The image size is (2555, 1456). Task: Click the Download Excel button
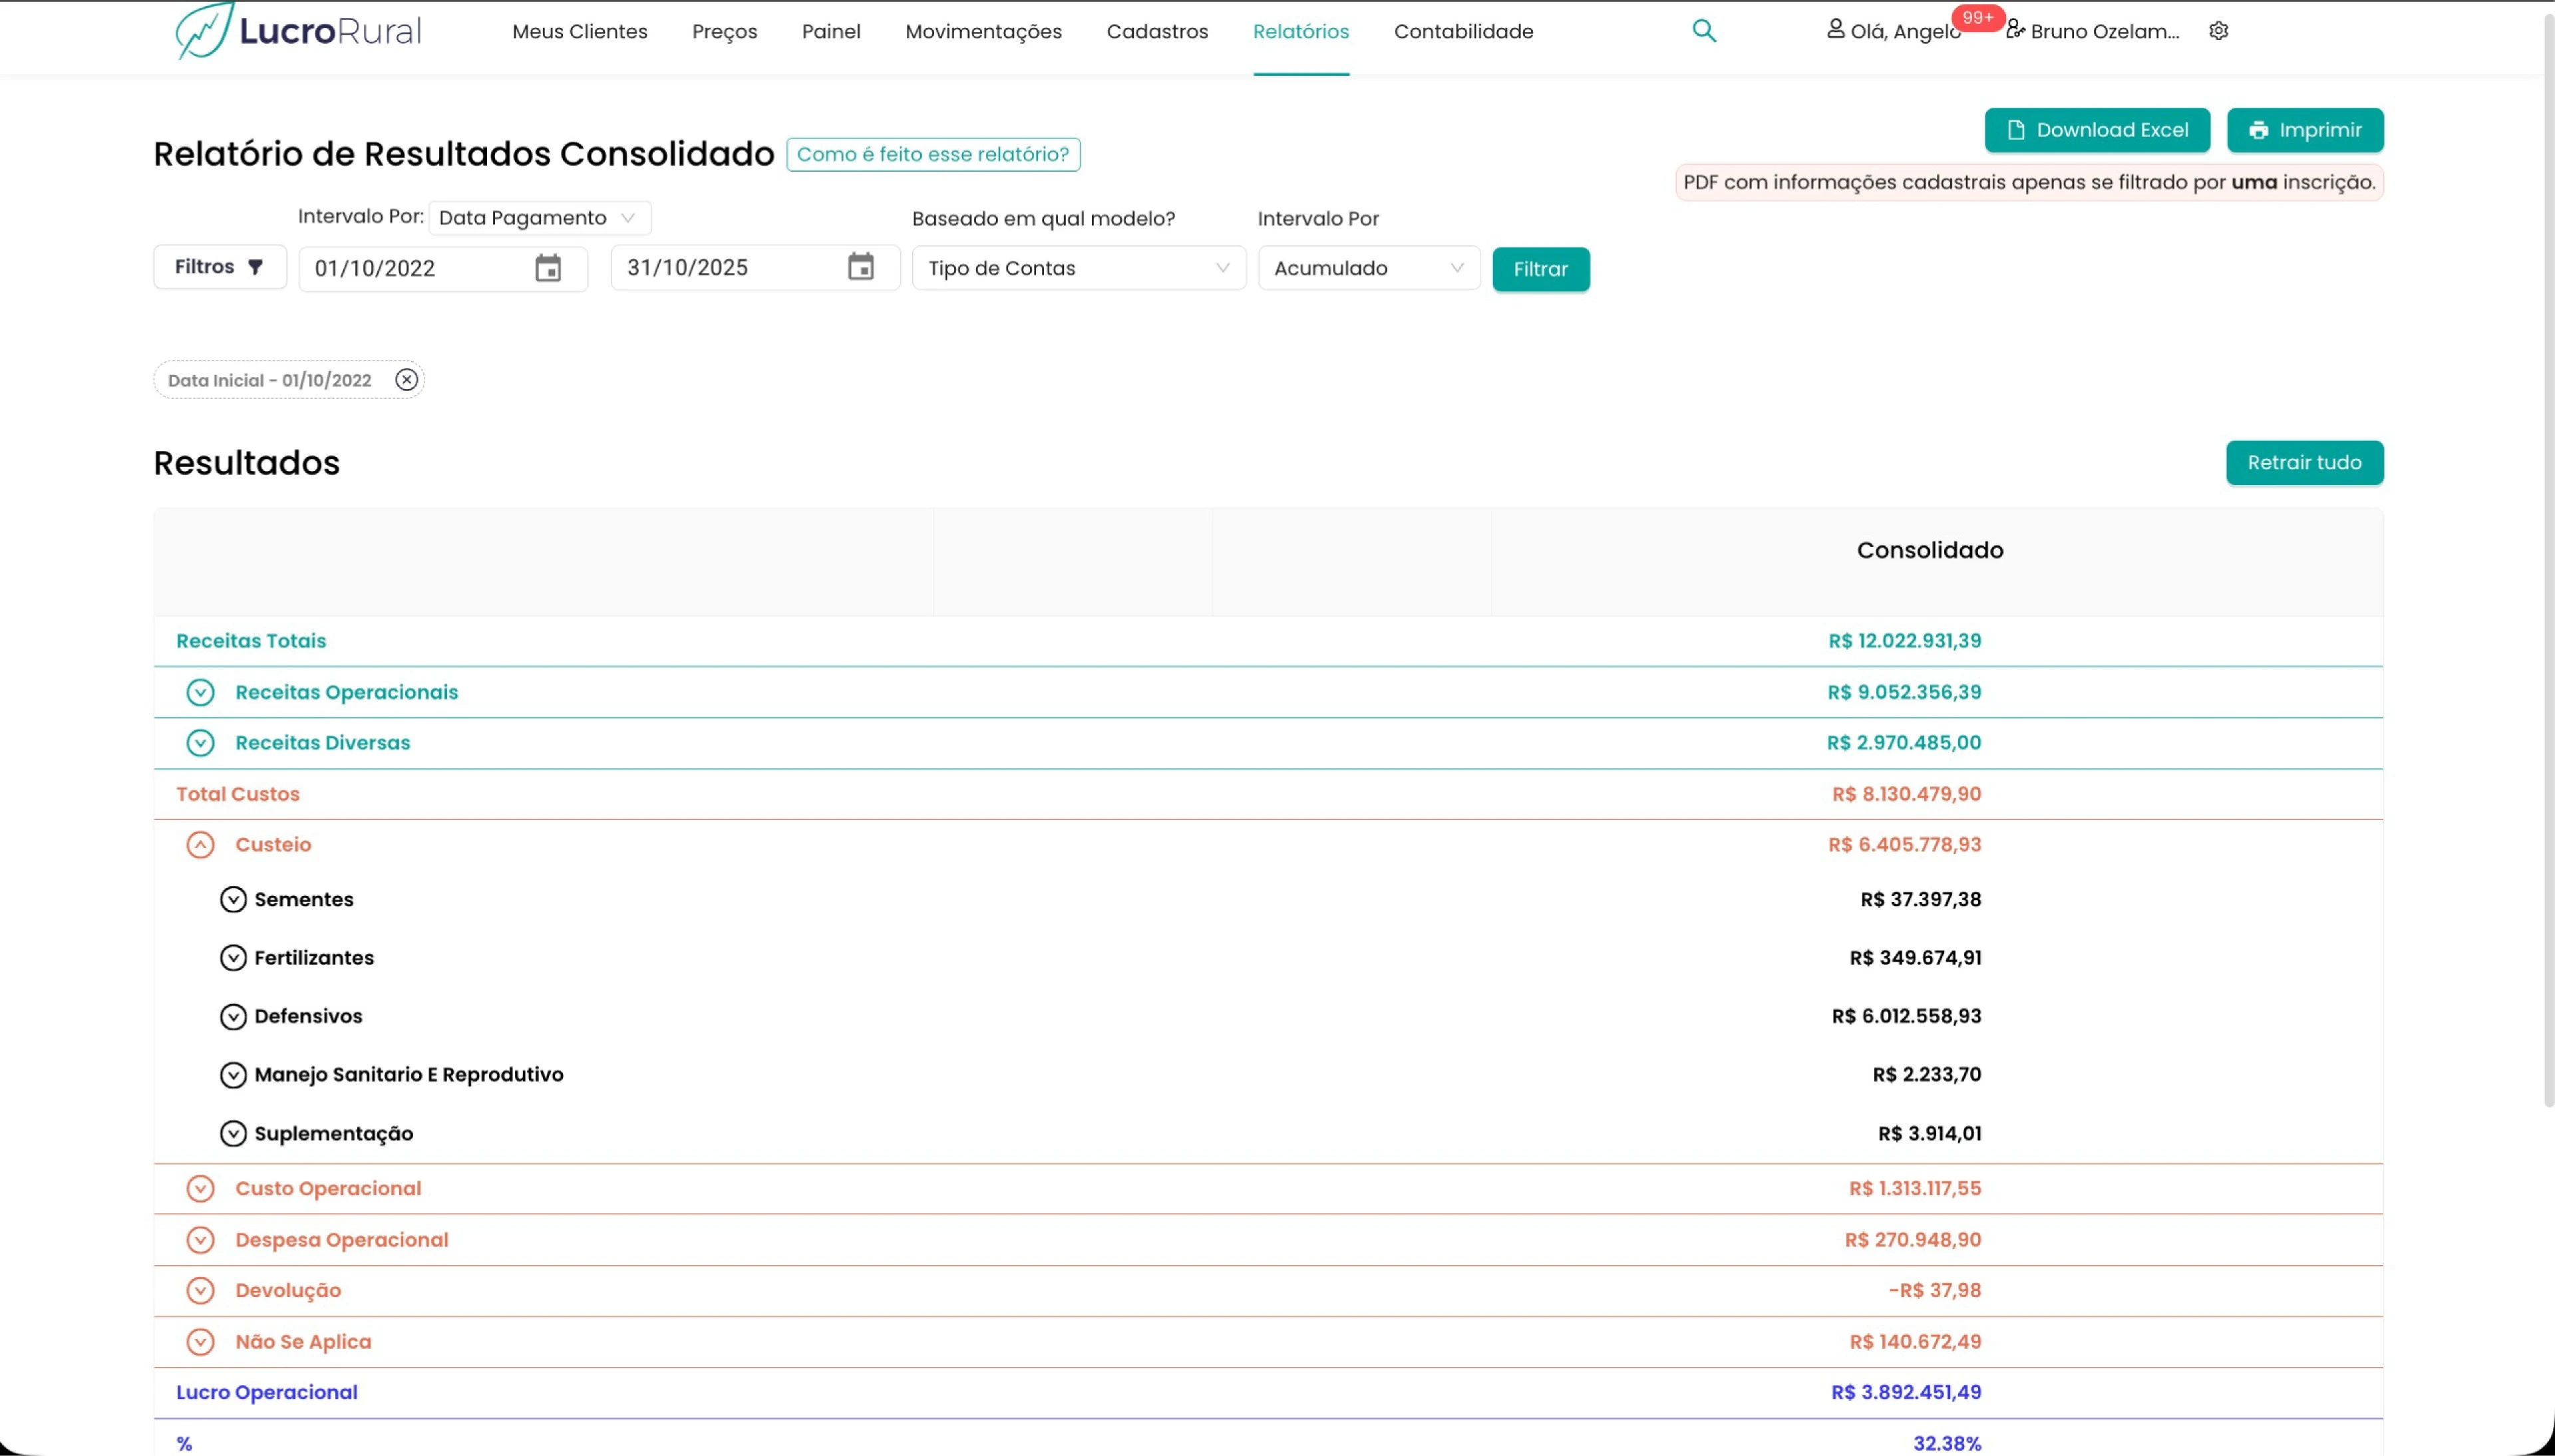pos(2096,130)
